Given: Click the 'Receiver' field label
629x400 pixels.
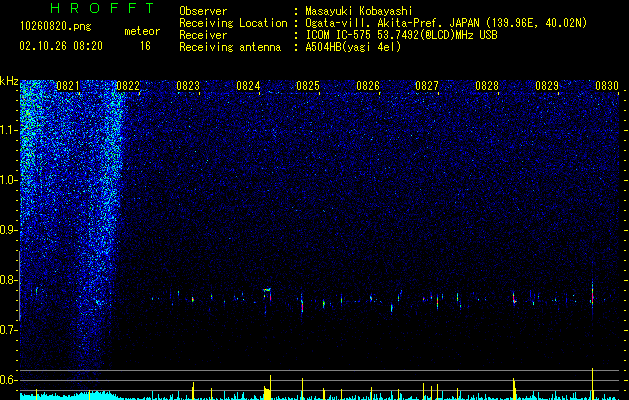Looking at the screenshot, I should point(203,35).
